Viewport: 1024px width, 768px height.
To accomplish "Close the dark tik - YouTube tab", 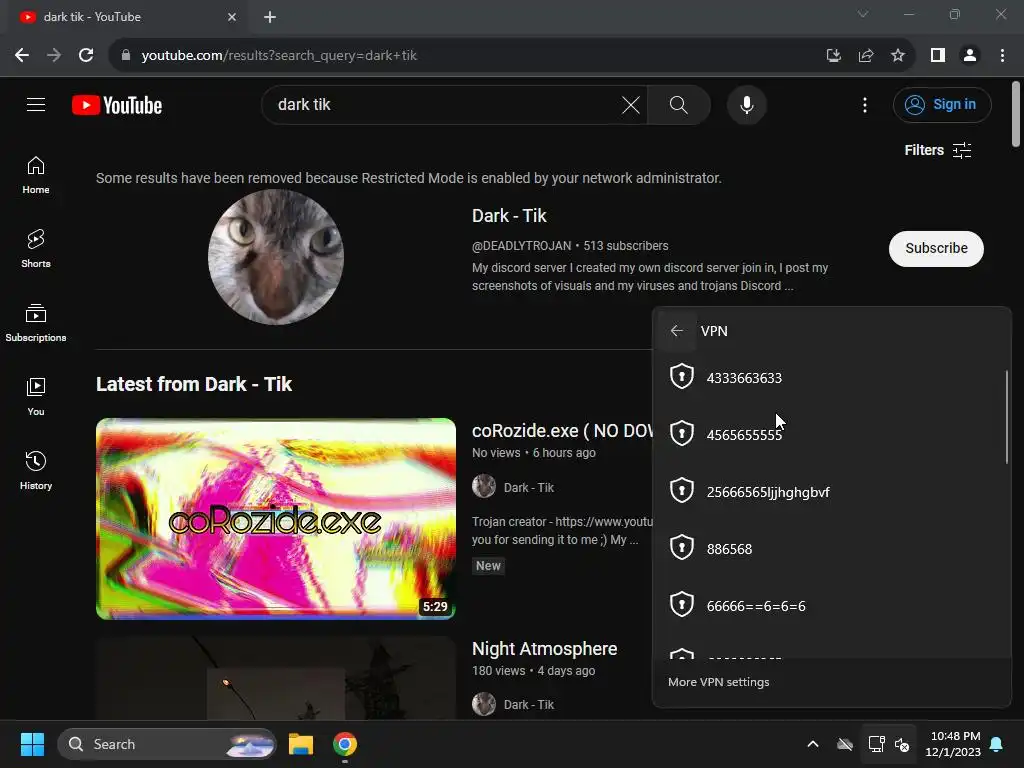I will point(232,17).
